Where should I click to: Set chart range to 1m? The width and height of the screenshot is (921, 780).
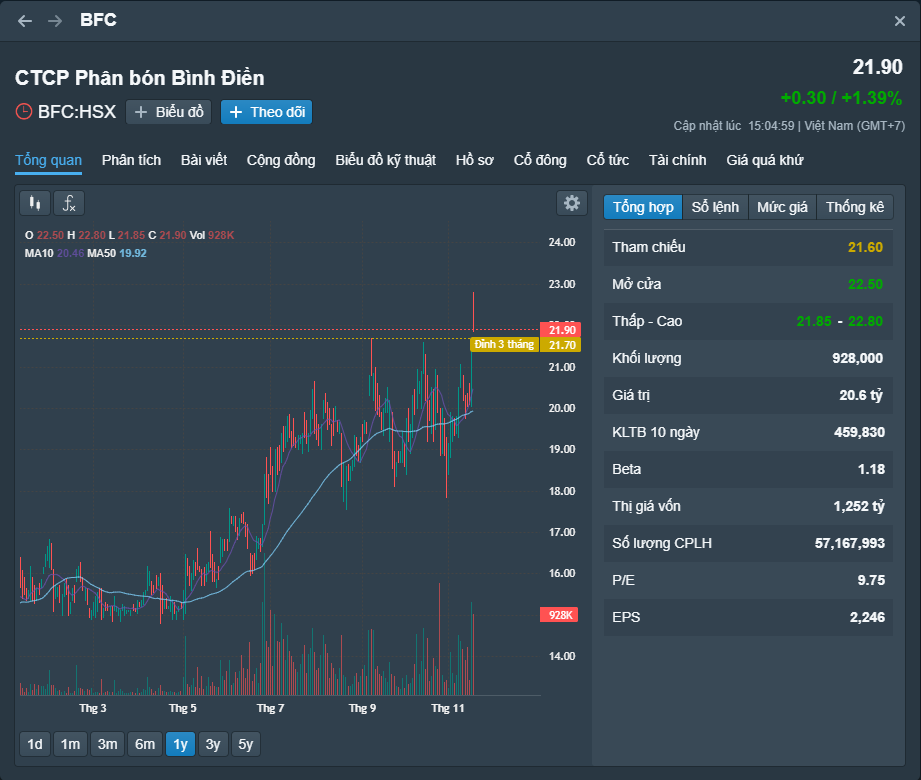tap(70, 744)
